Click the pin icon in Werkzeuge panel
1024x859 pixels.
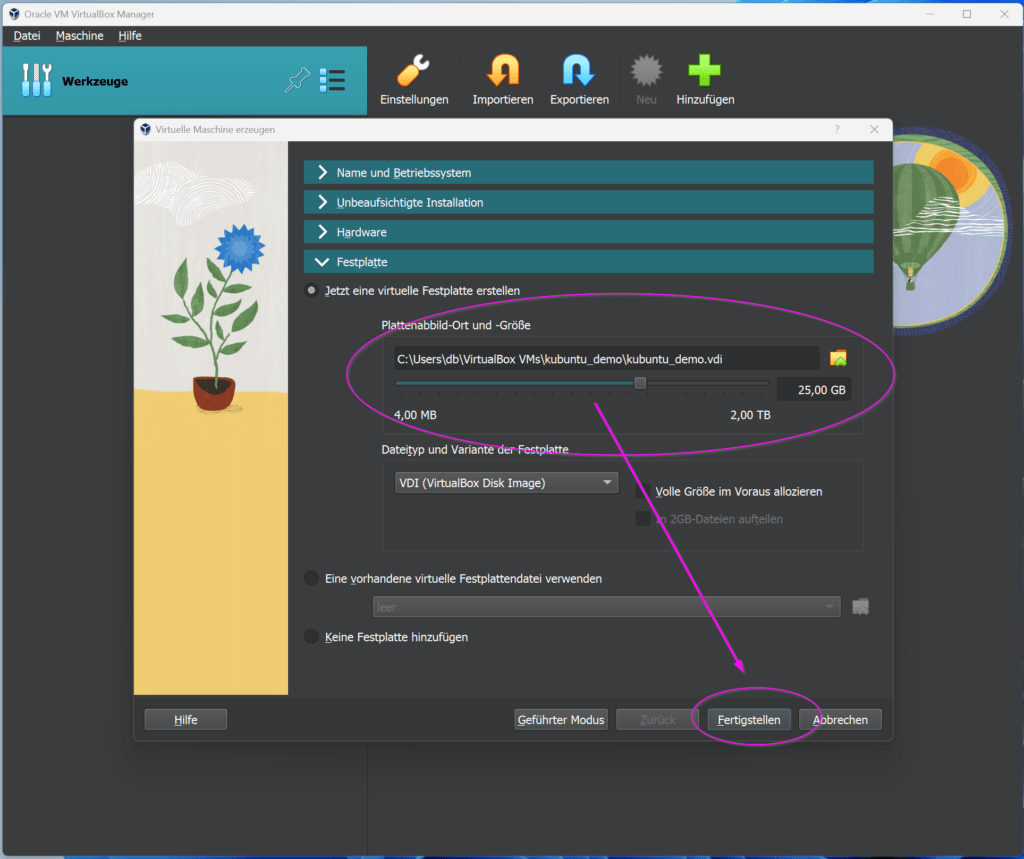pyautogui.click(x=297, y=80)
